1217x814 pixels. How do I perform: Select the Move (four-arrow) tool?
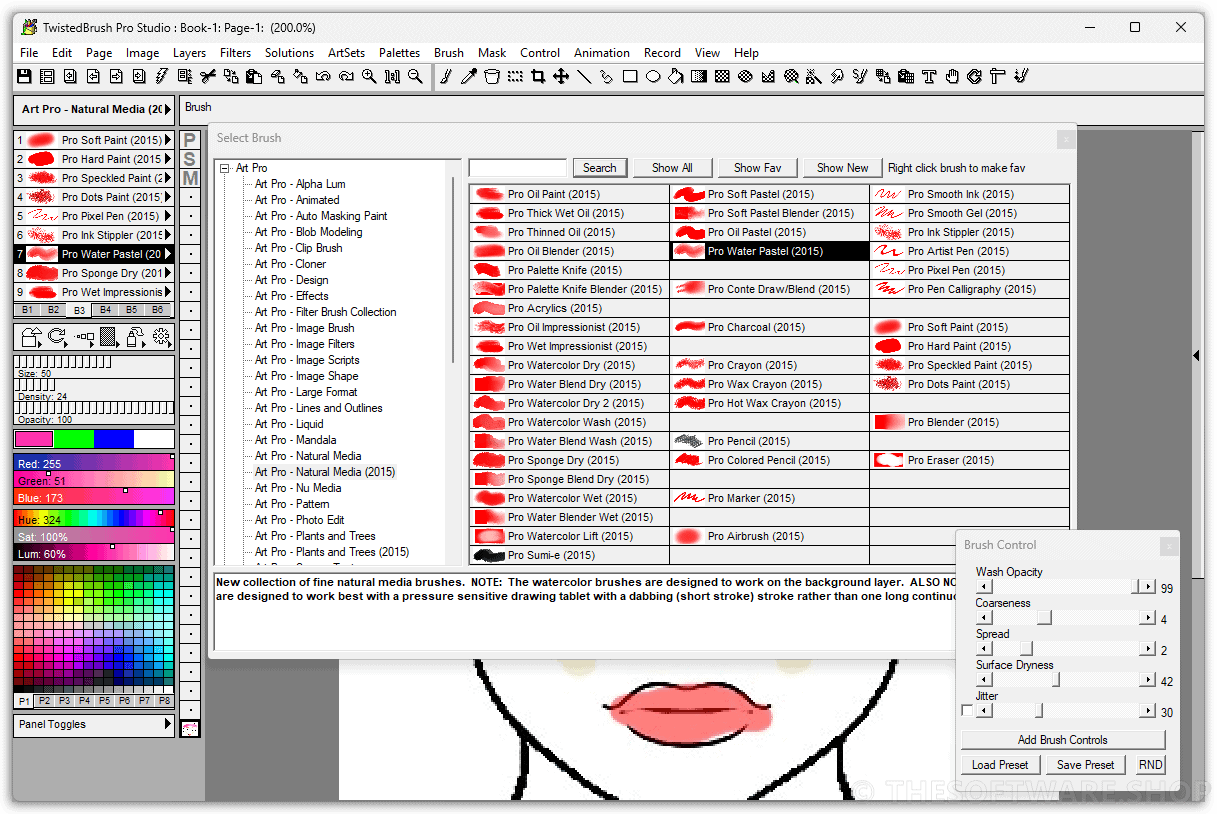tap(561, 76)
